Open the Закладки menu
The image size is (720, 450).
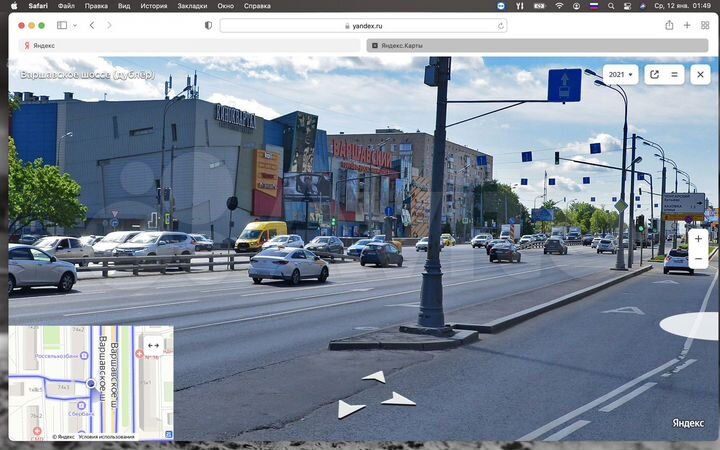pos(192,6)
